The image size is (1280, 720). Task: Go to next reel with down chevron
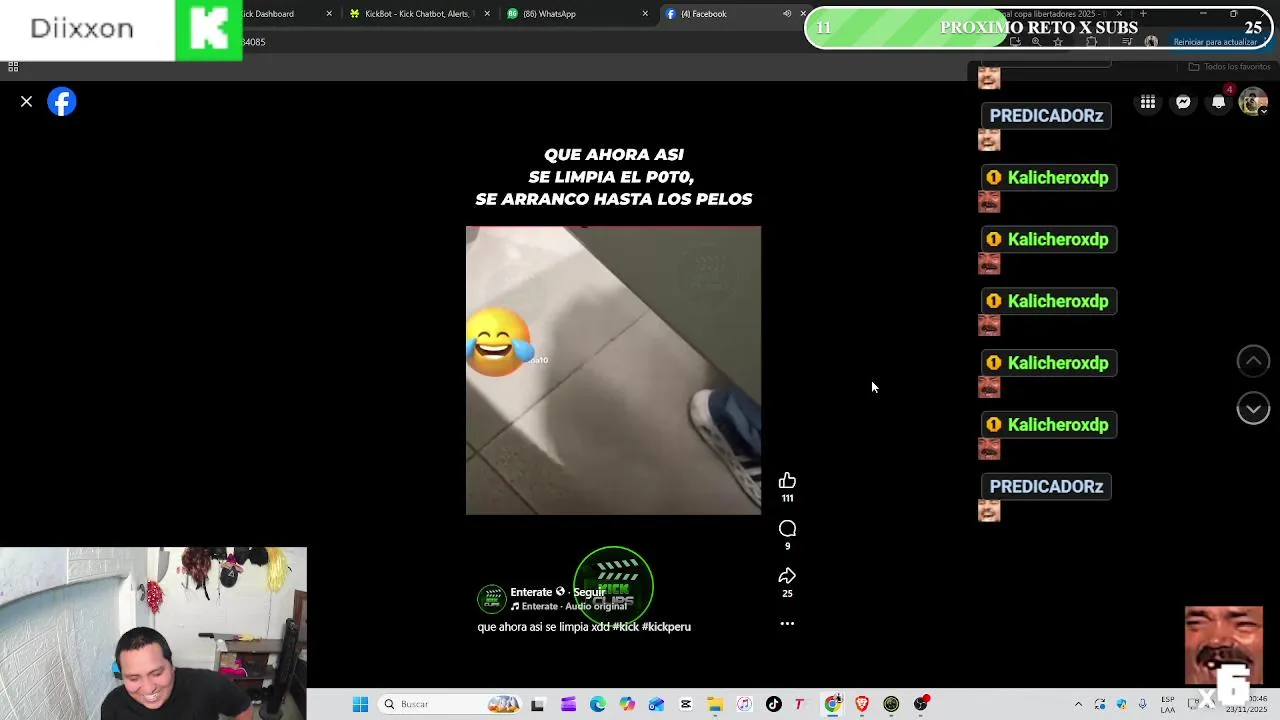click(1253, 408)
